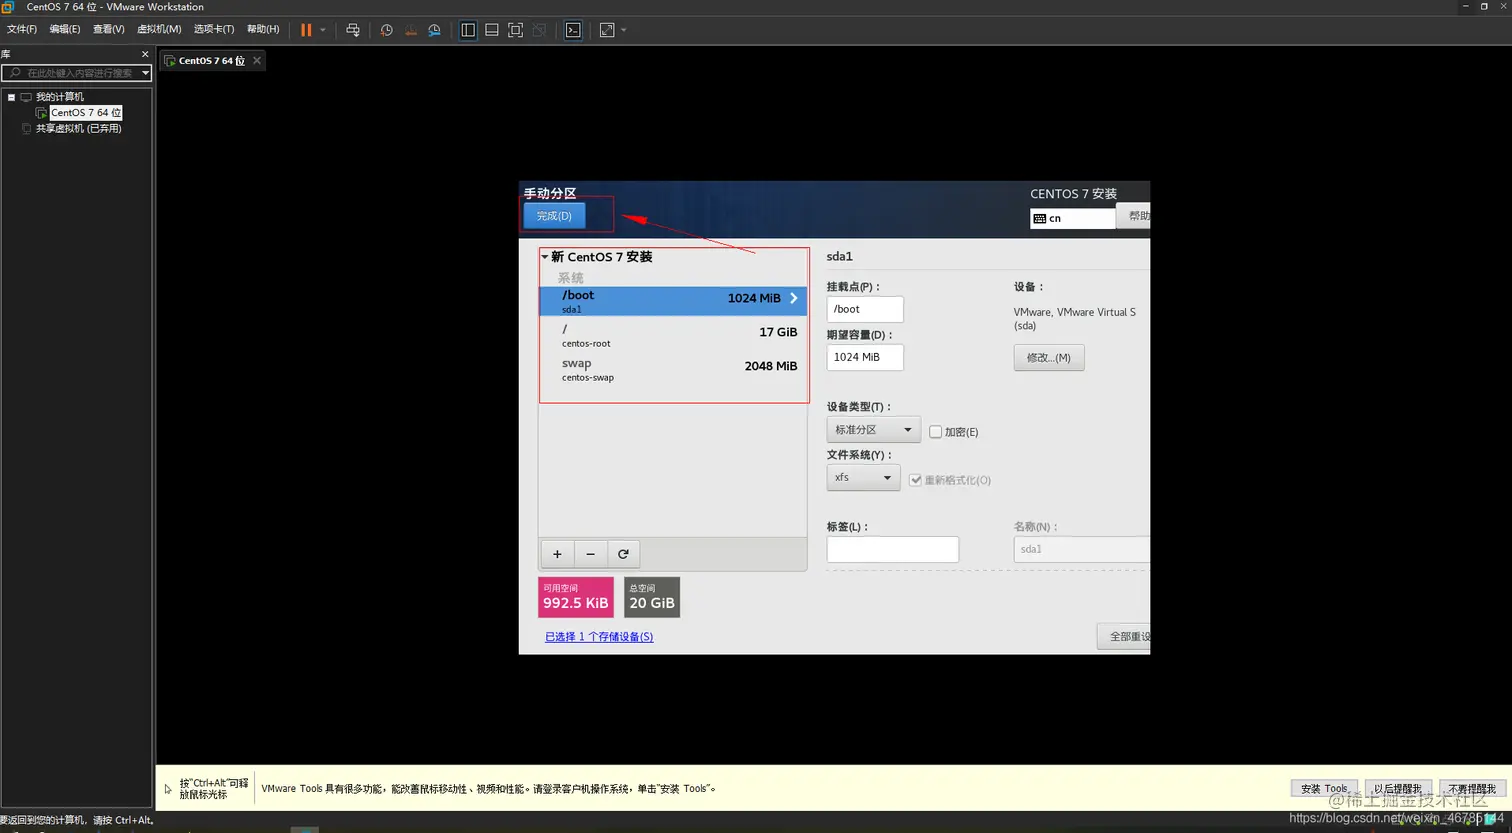Select 共享虚拟机 (已弃用) in the library tree

point(78,129)
